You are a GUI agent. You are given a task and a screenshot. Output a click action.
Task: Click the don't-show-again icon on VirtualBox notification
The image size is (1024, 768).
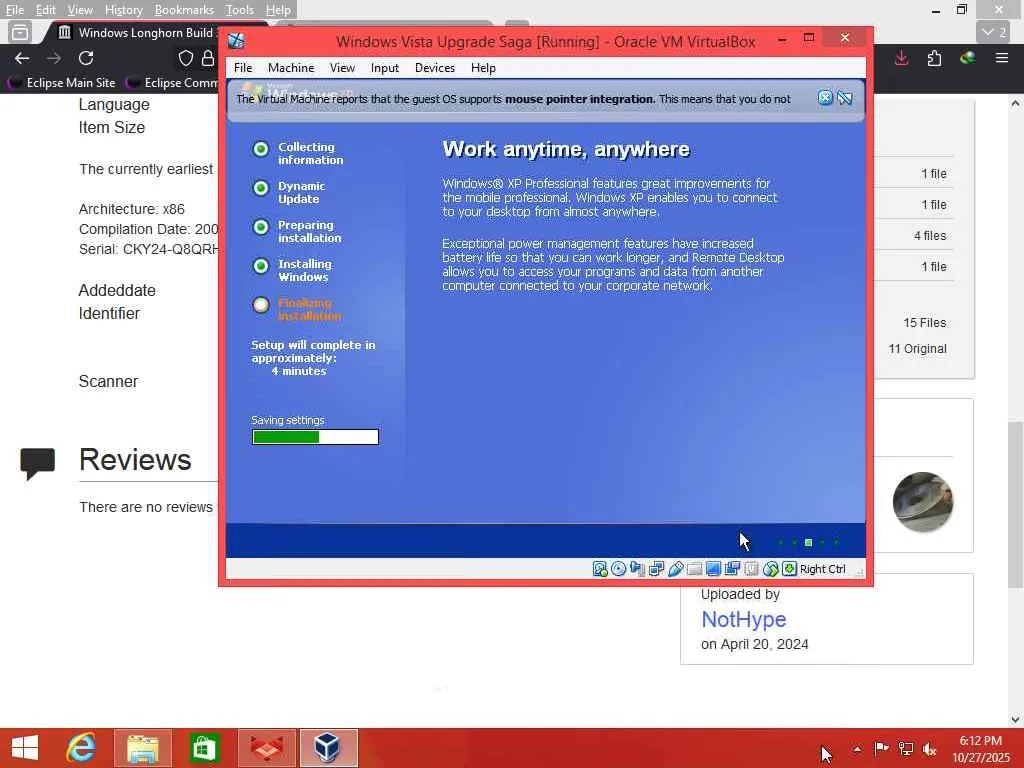coord(844,98)
